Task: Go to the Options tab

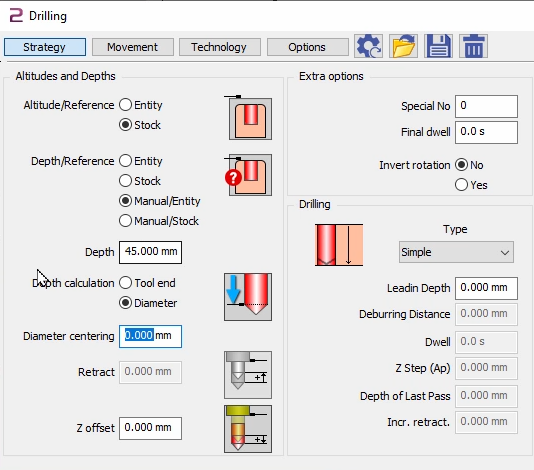Action: 307,47
